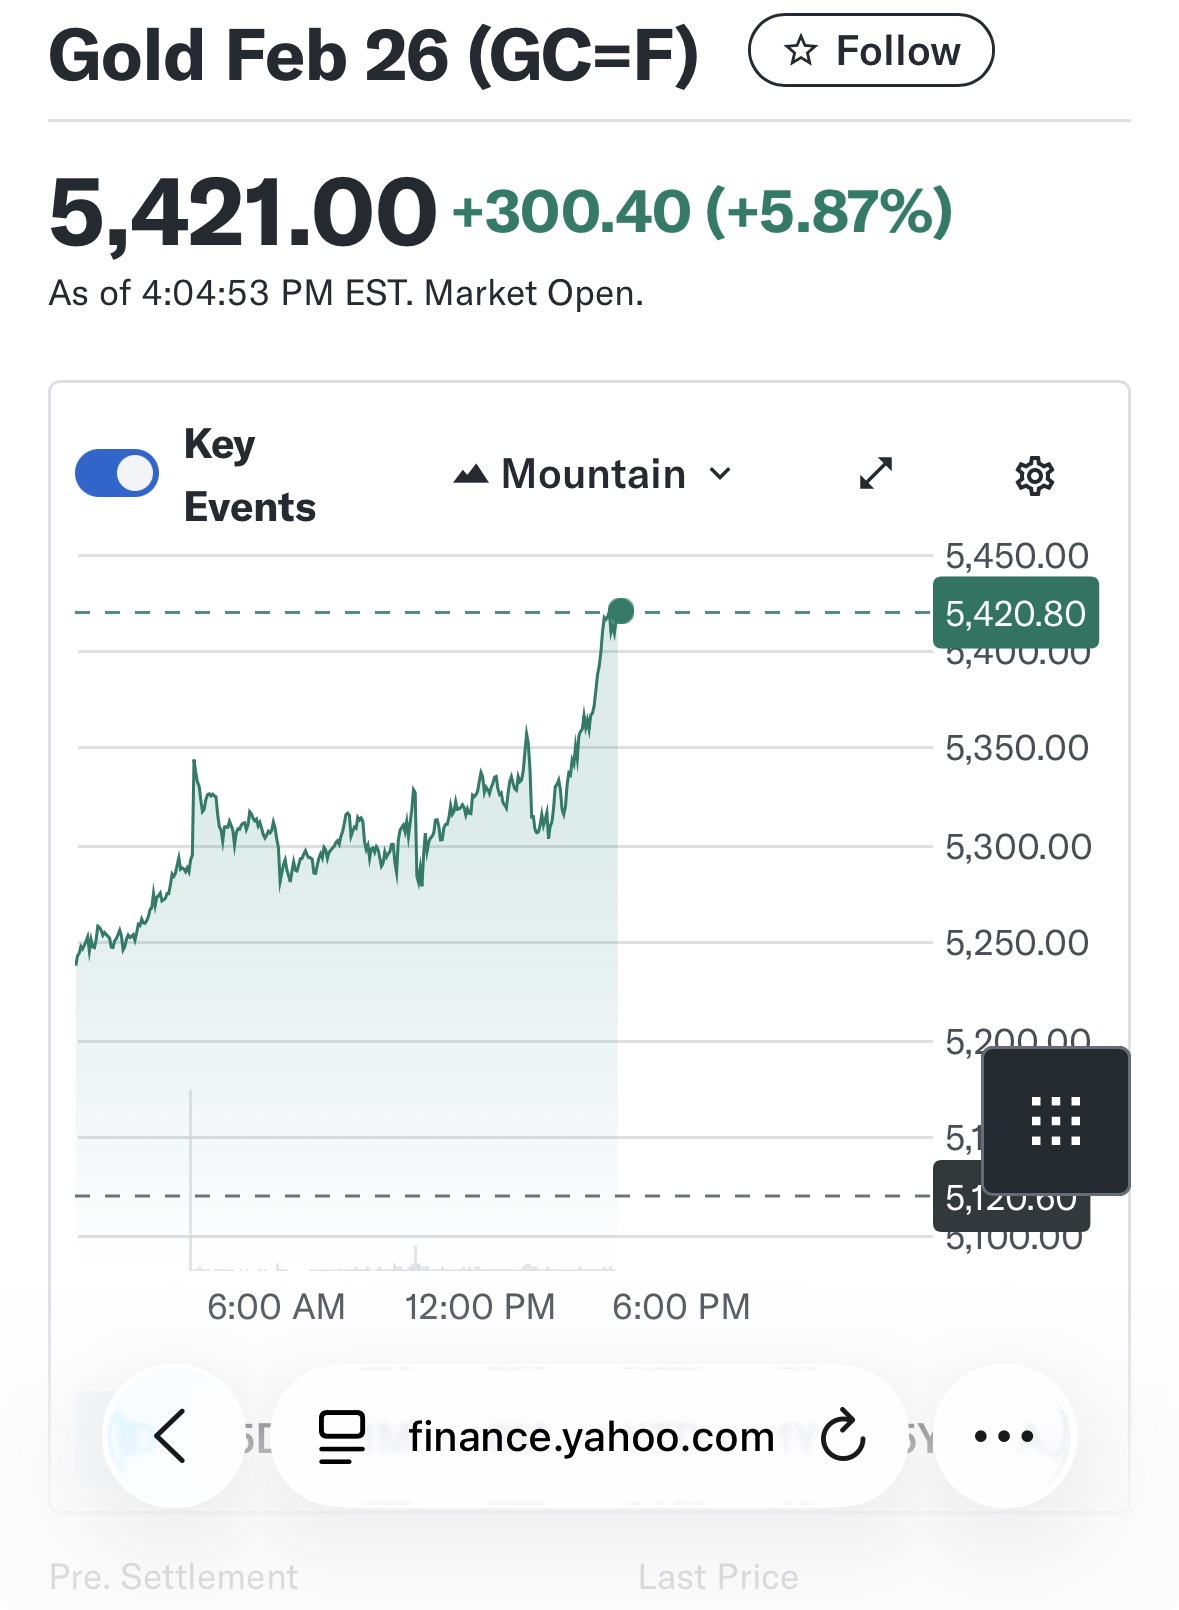
Task: Follow the Gold Feb 26 ticker
Action: click(x=870, y=51)
